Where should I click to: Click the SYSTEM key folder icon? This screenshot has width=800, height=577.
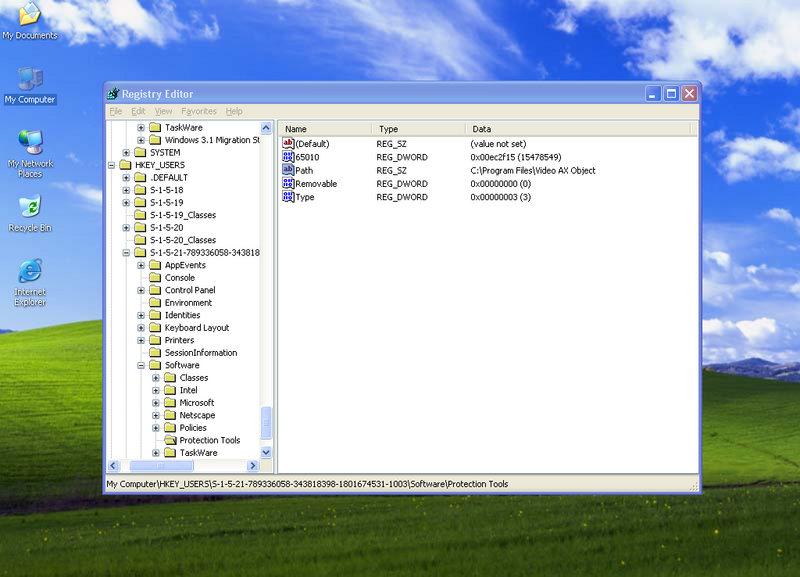pyautogui.click(x=140, y=153)
